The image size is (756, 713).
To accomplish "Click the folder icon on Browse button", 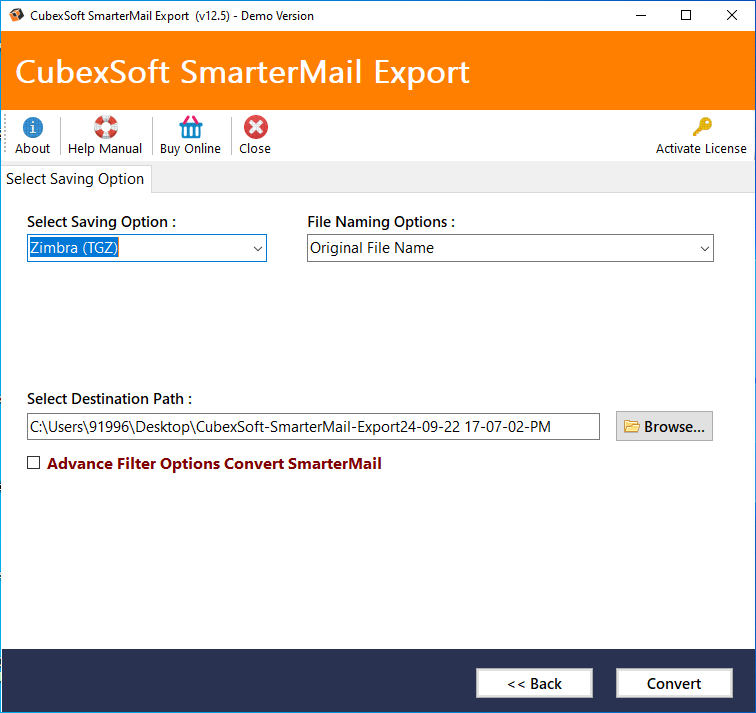I will coord(632,427).
